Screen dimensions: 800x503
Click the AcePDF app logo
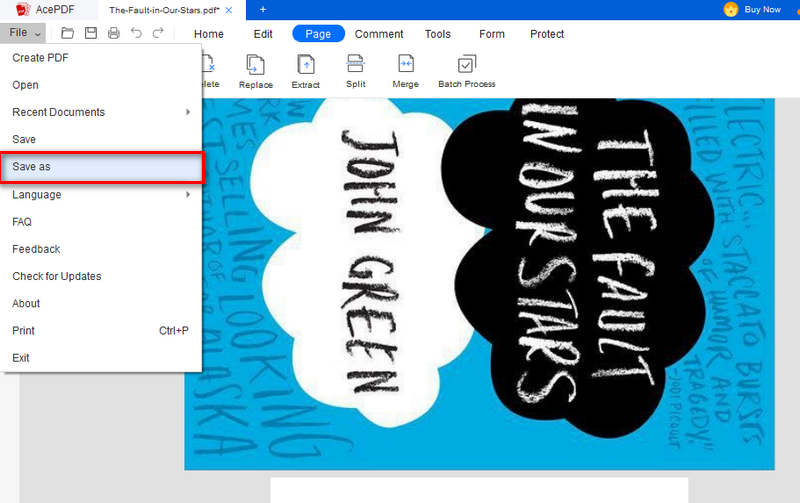point(23,9)
